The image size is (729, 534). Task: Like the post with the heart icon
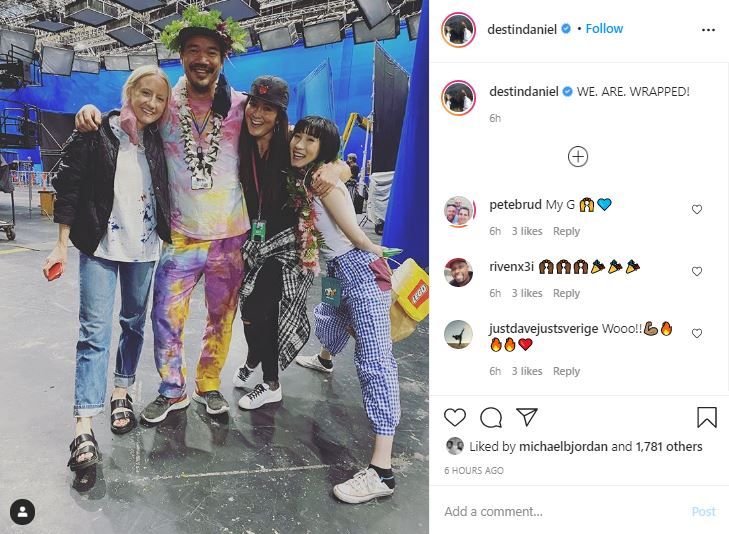[x=455, y=417]
